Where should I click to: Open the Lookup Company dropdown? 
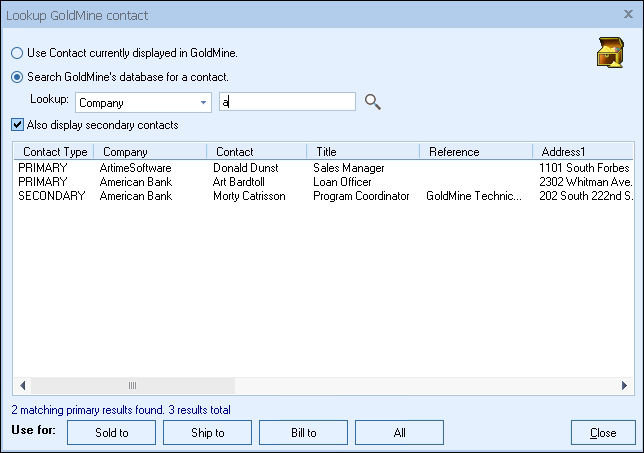(204, 102)
